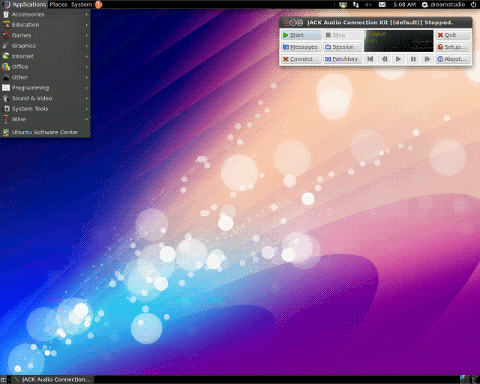Open the power session menu icon
Image resolution: width=480 pixels, height=384 pixels.
click(x=473, y=4)
